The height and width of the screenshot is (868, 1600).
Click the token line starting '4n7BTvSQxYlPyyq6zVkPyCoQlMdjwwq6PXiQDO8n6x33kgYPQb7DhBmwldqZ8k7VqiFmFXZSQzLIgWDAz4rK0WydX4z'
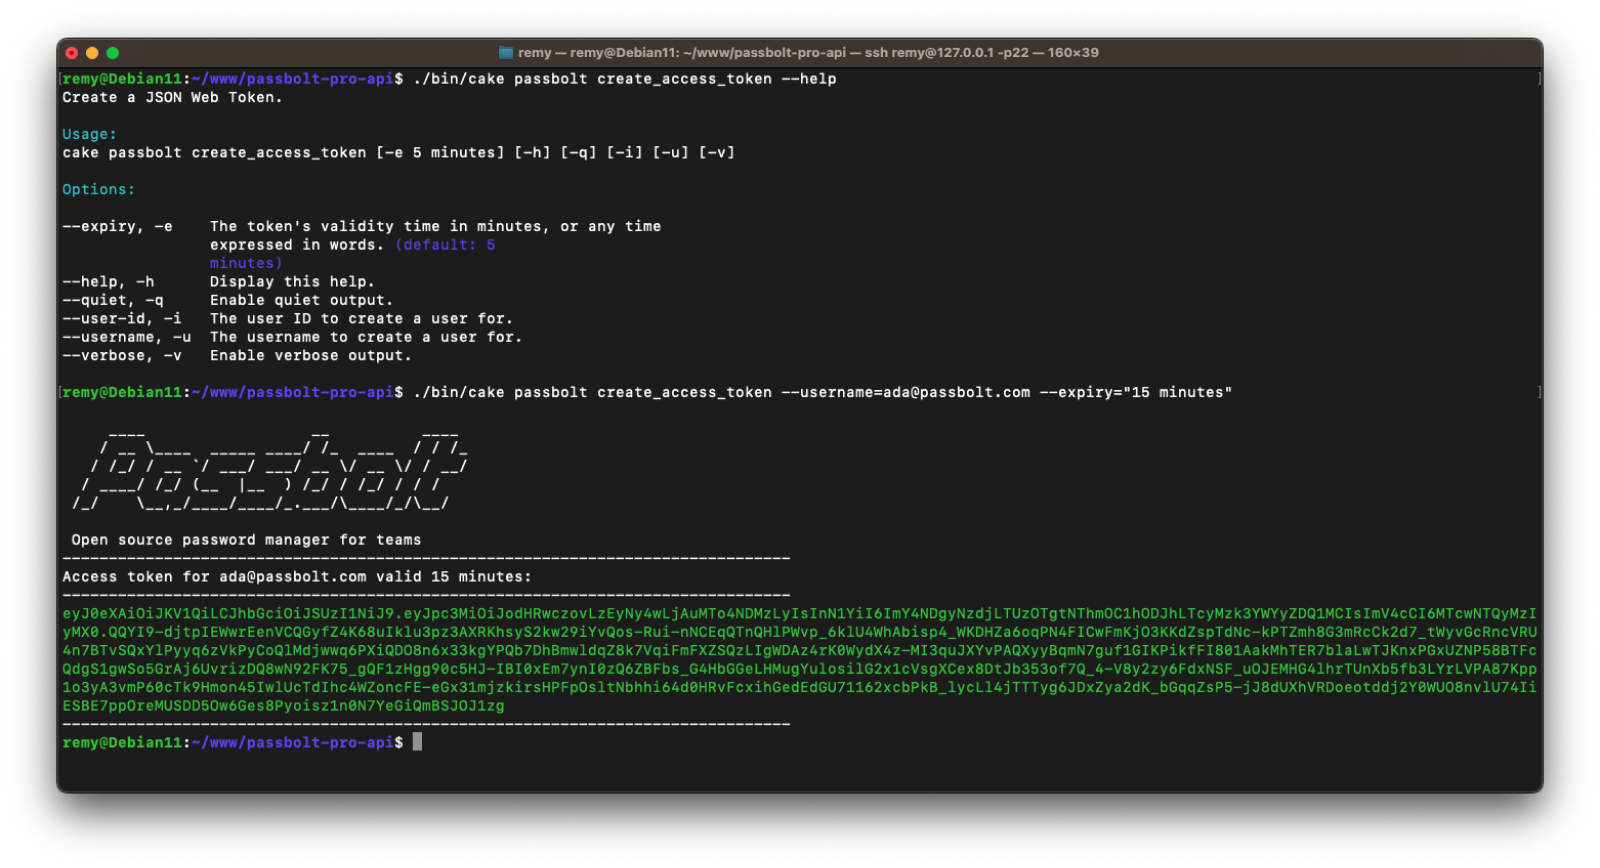coord(799,651)
